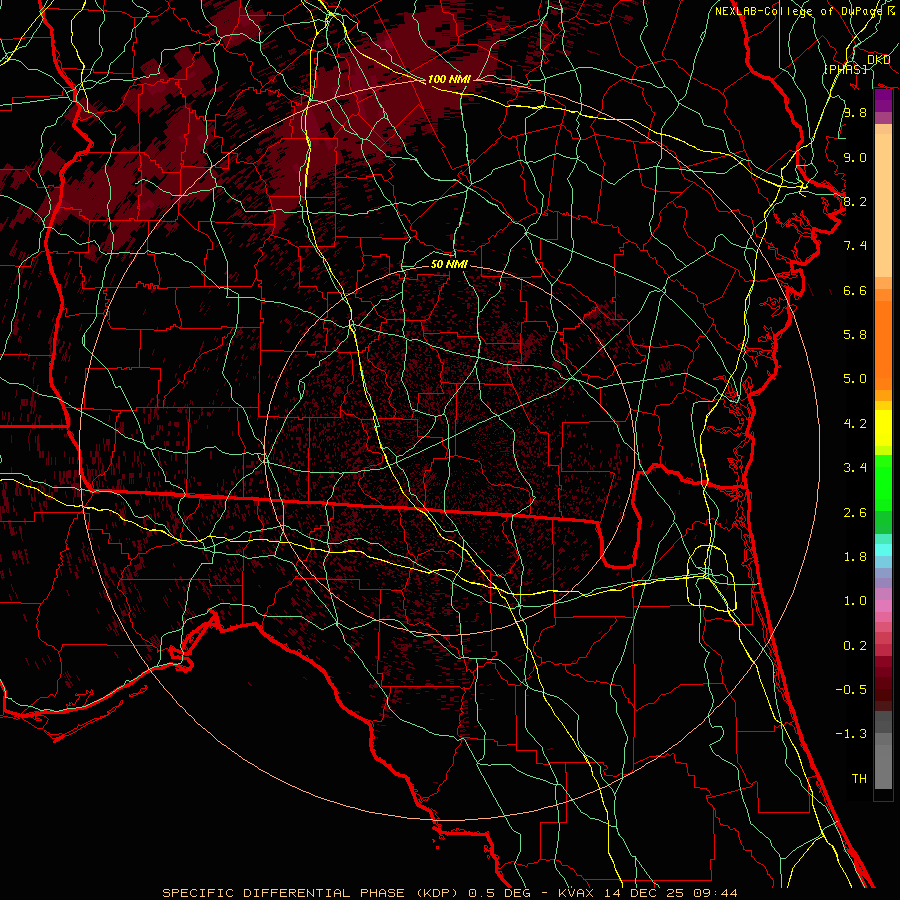Viewport: 900px width, 900px height.
Task: Click the 50 NMI range ring label
Action: [449, 264]
